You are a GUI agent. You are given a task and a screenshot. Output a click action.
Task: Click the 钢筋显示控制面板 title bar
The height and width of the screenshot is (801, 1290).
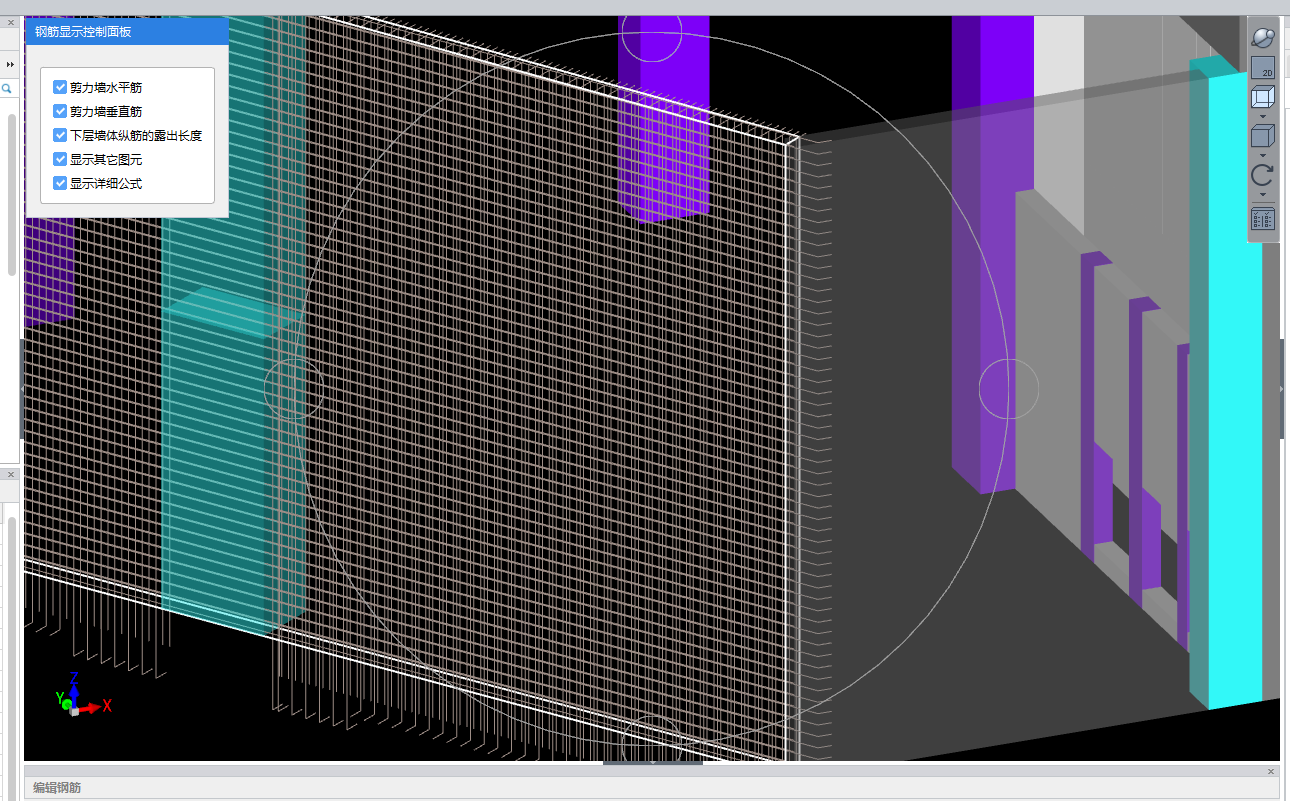pyautogui.click(x=127, y=31)
